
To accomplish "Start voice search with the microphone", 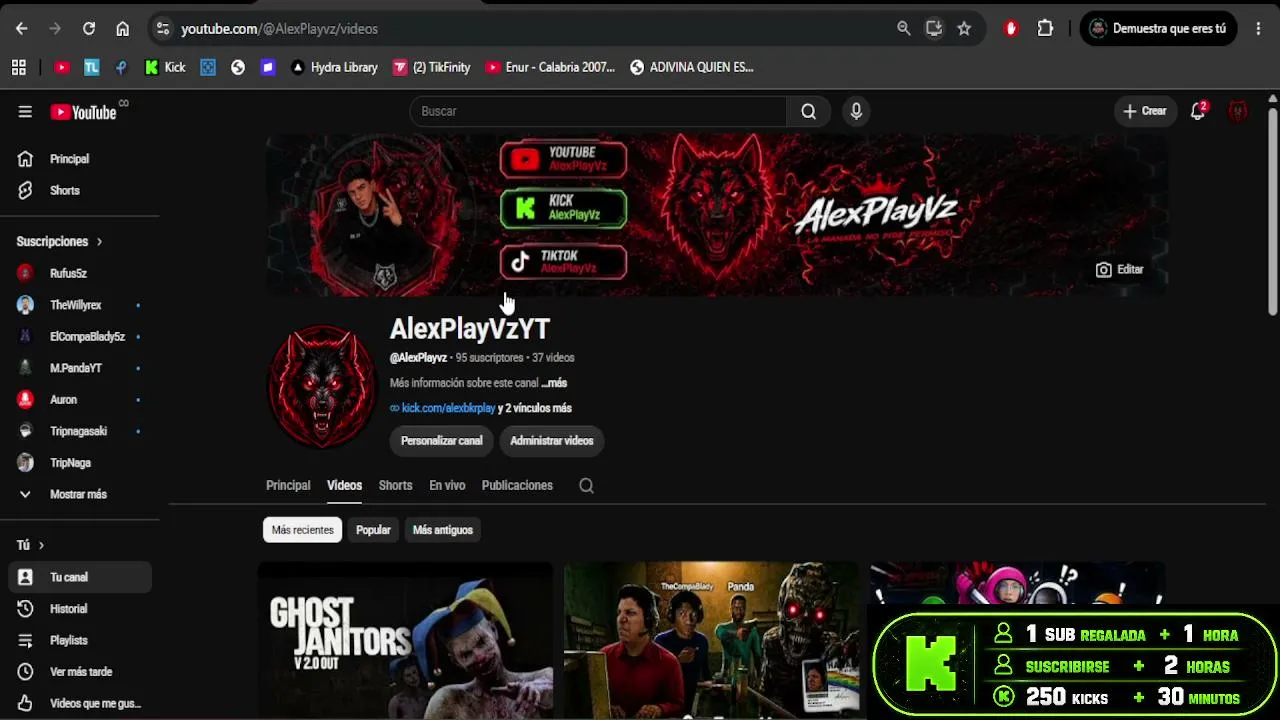I will (x=856, y=111).
